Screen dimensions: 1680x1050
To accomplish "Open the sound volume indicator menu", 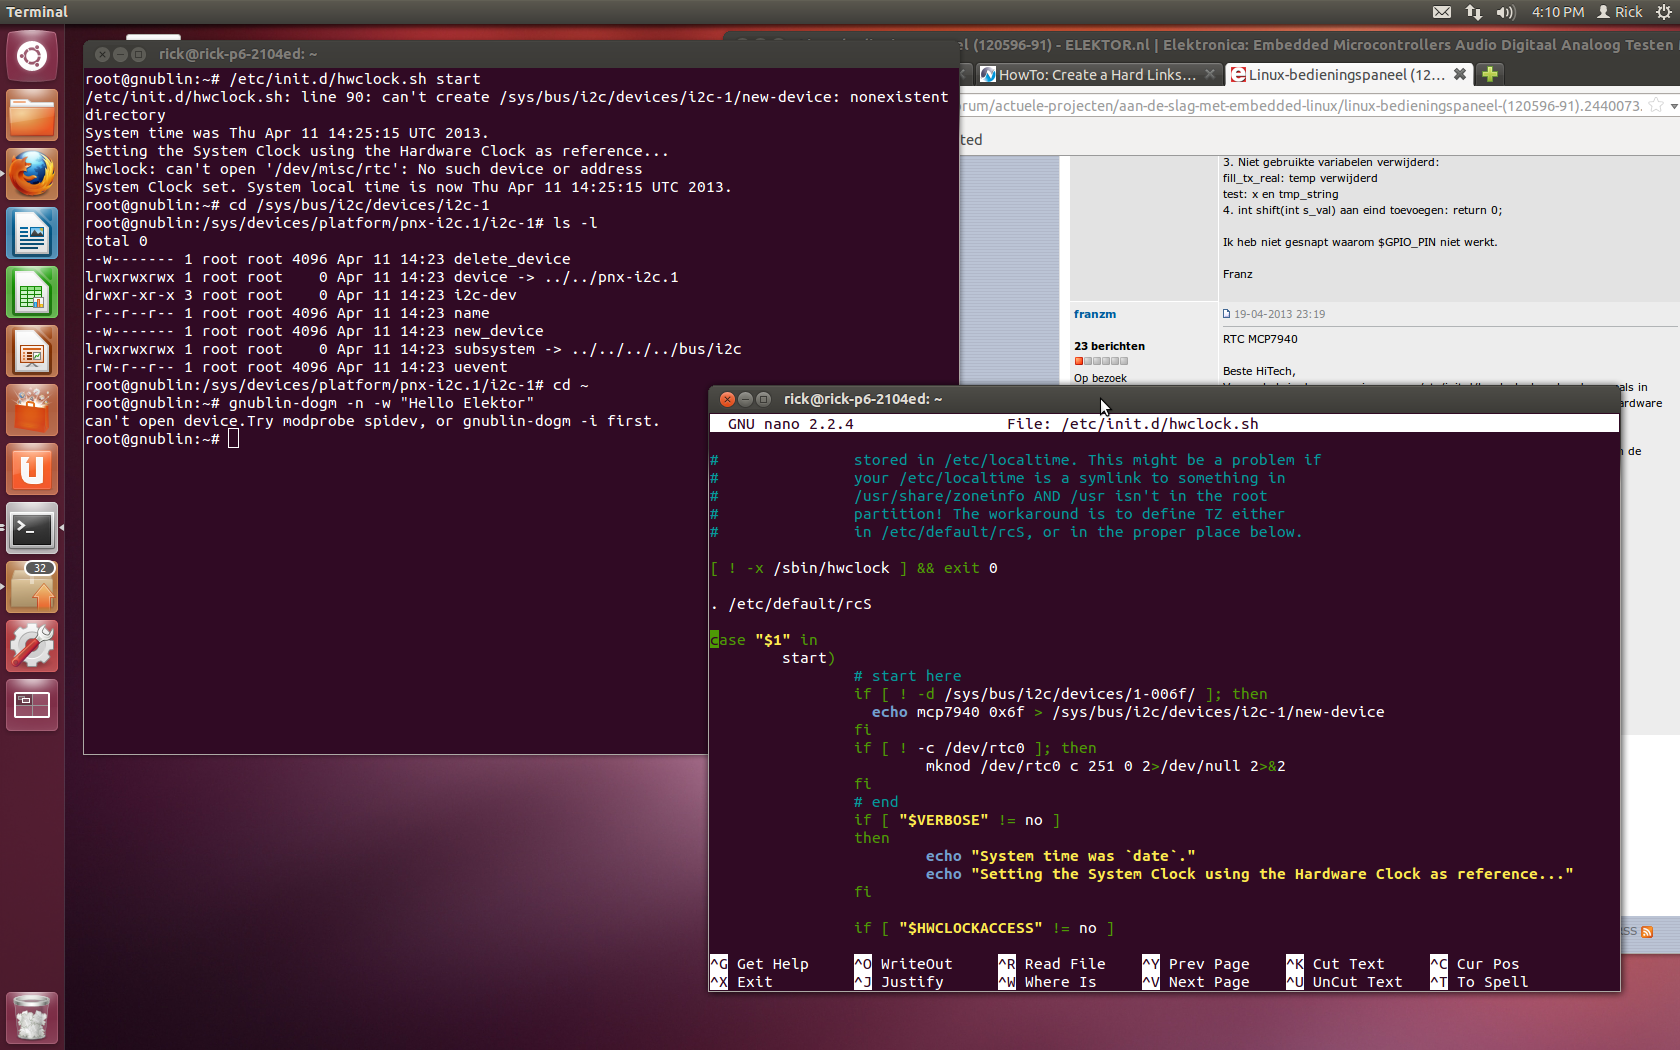I will click(x=1505, y=12).
